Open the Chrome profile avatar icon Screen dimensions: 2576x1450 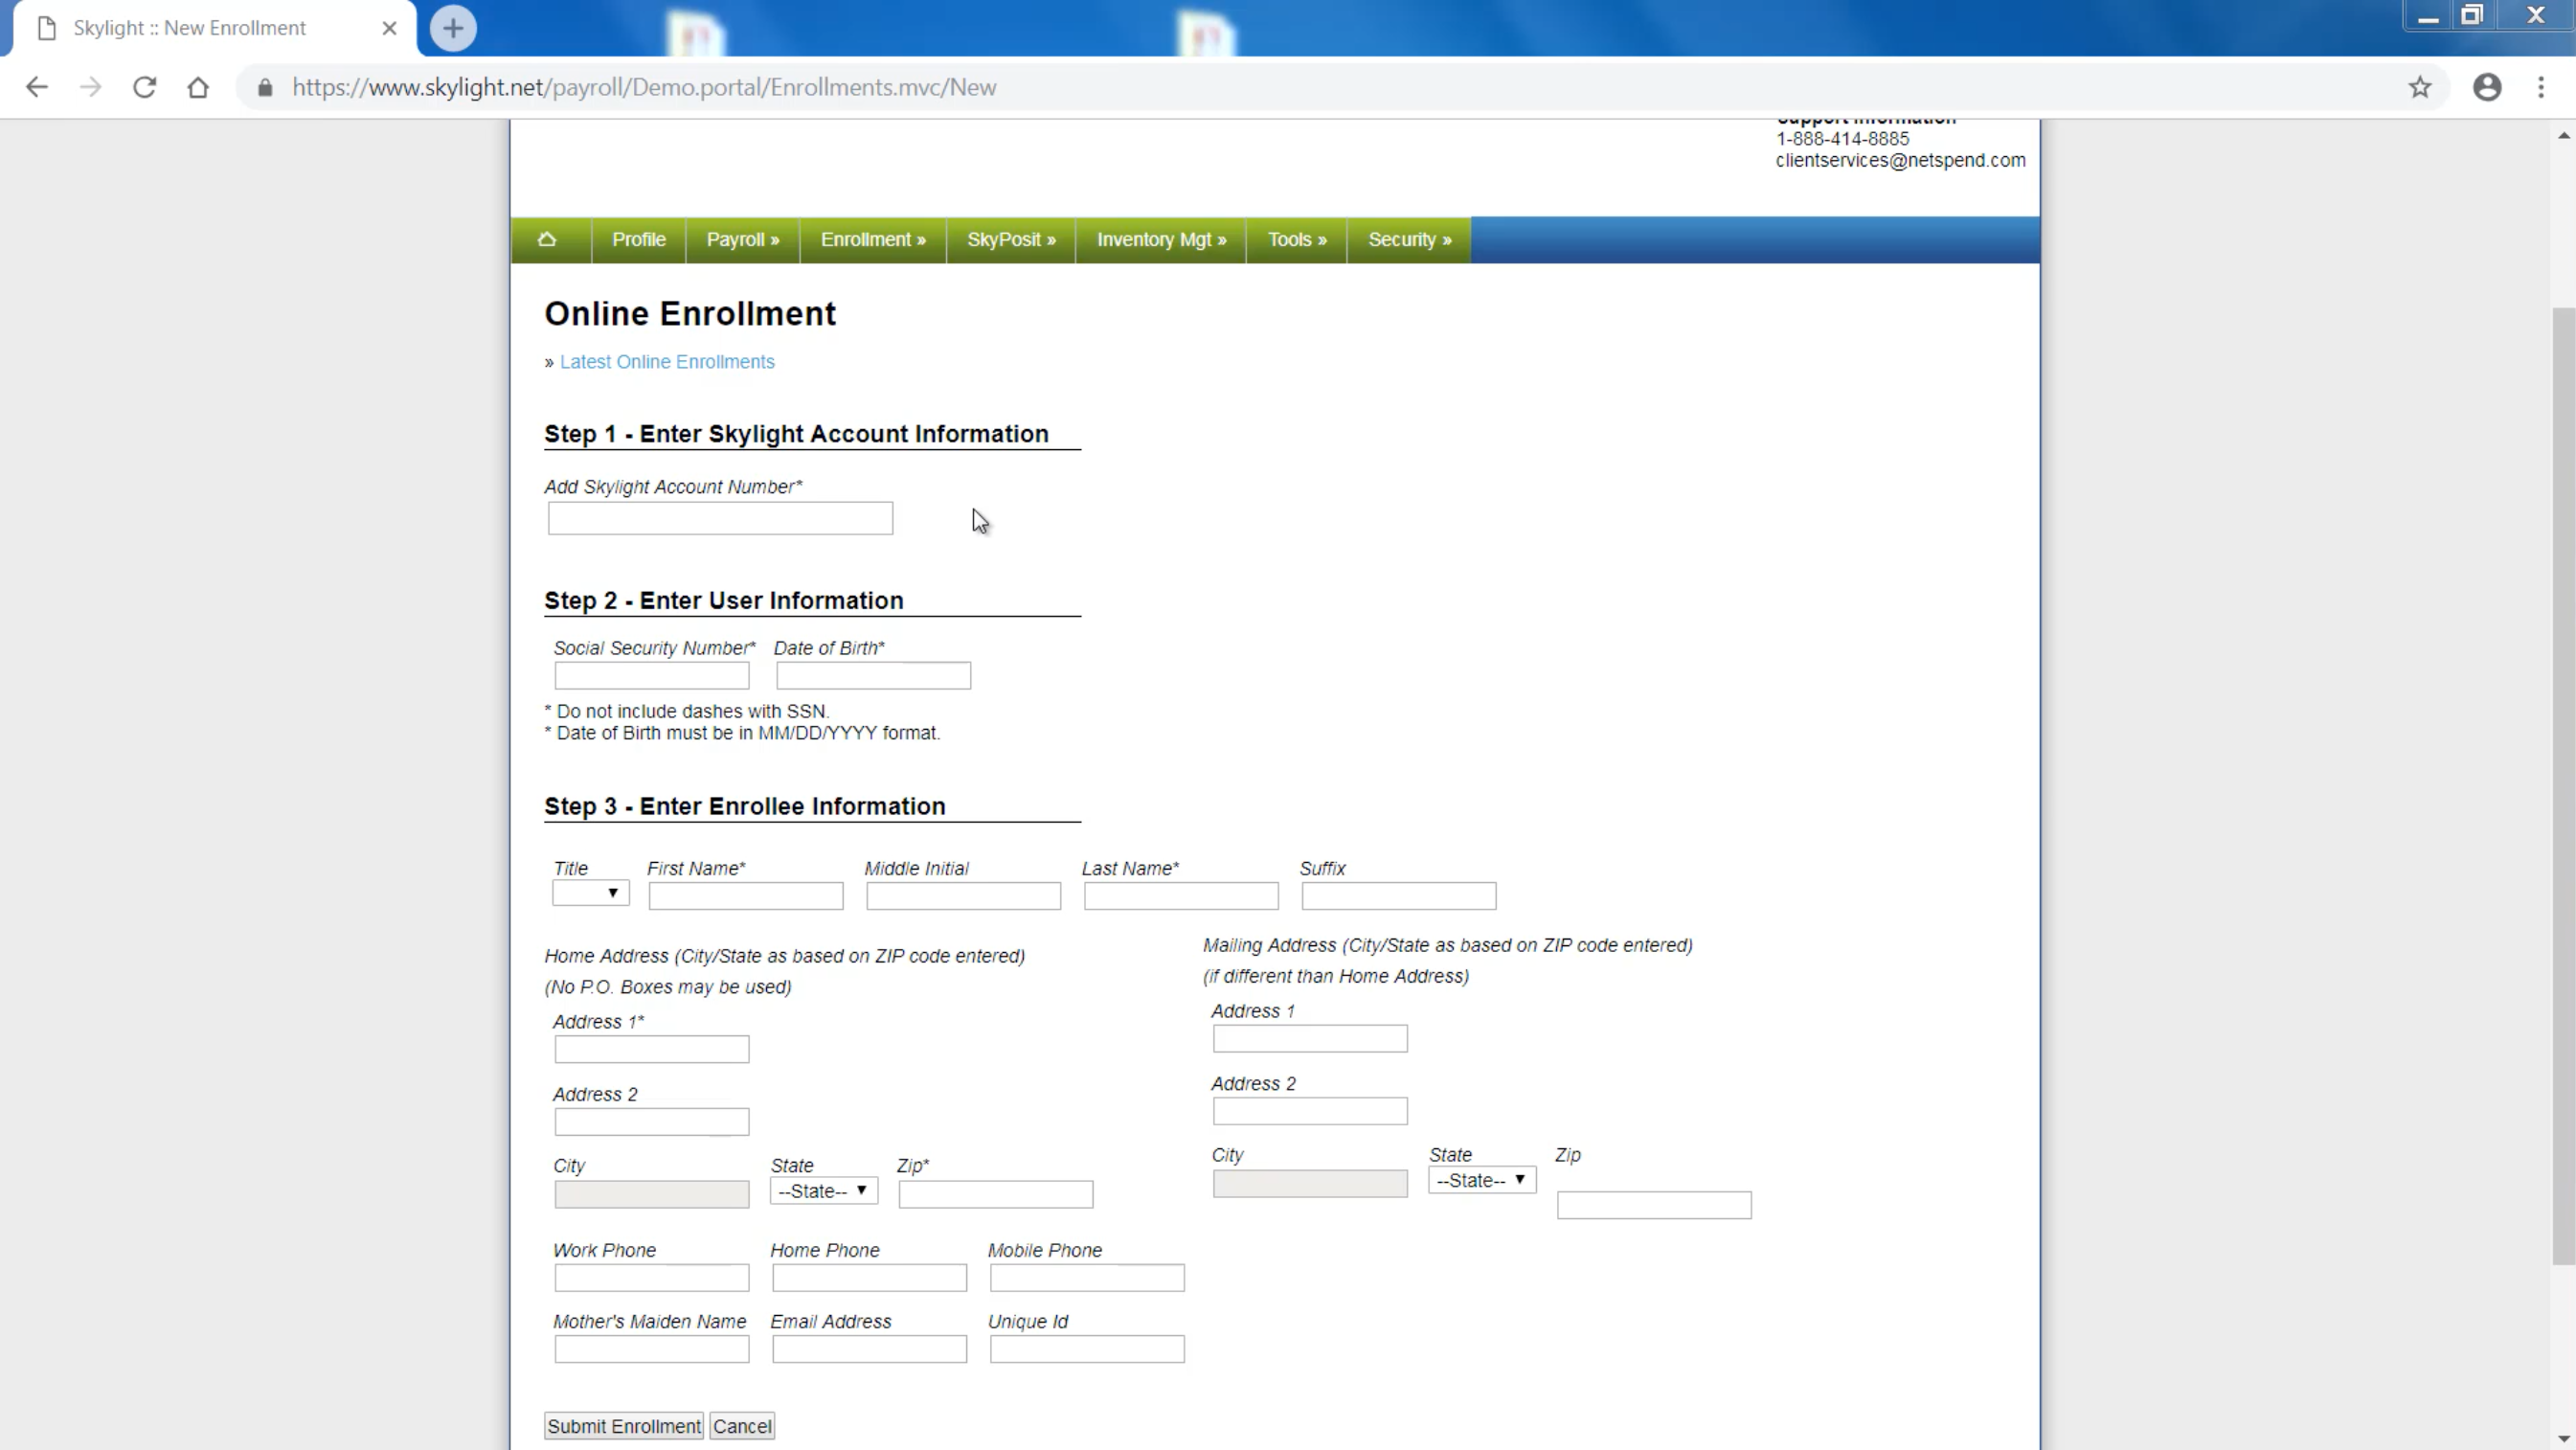2487,87
